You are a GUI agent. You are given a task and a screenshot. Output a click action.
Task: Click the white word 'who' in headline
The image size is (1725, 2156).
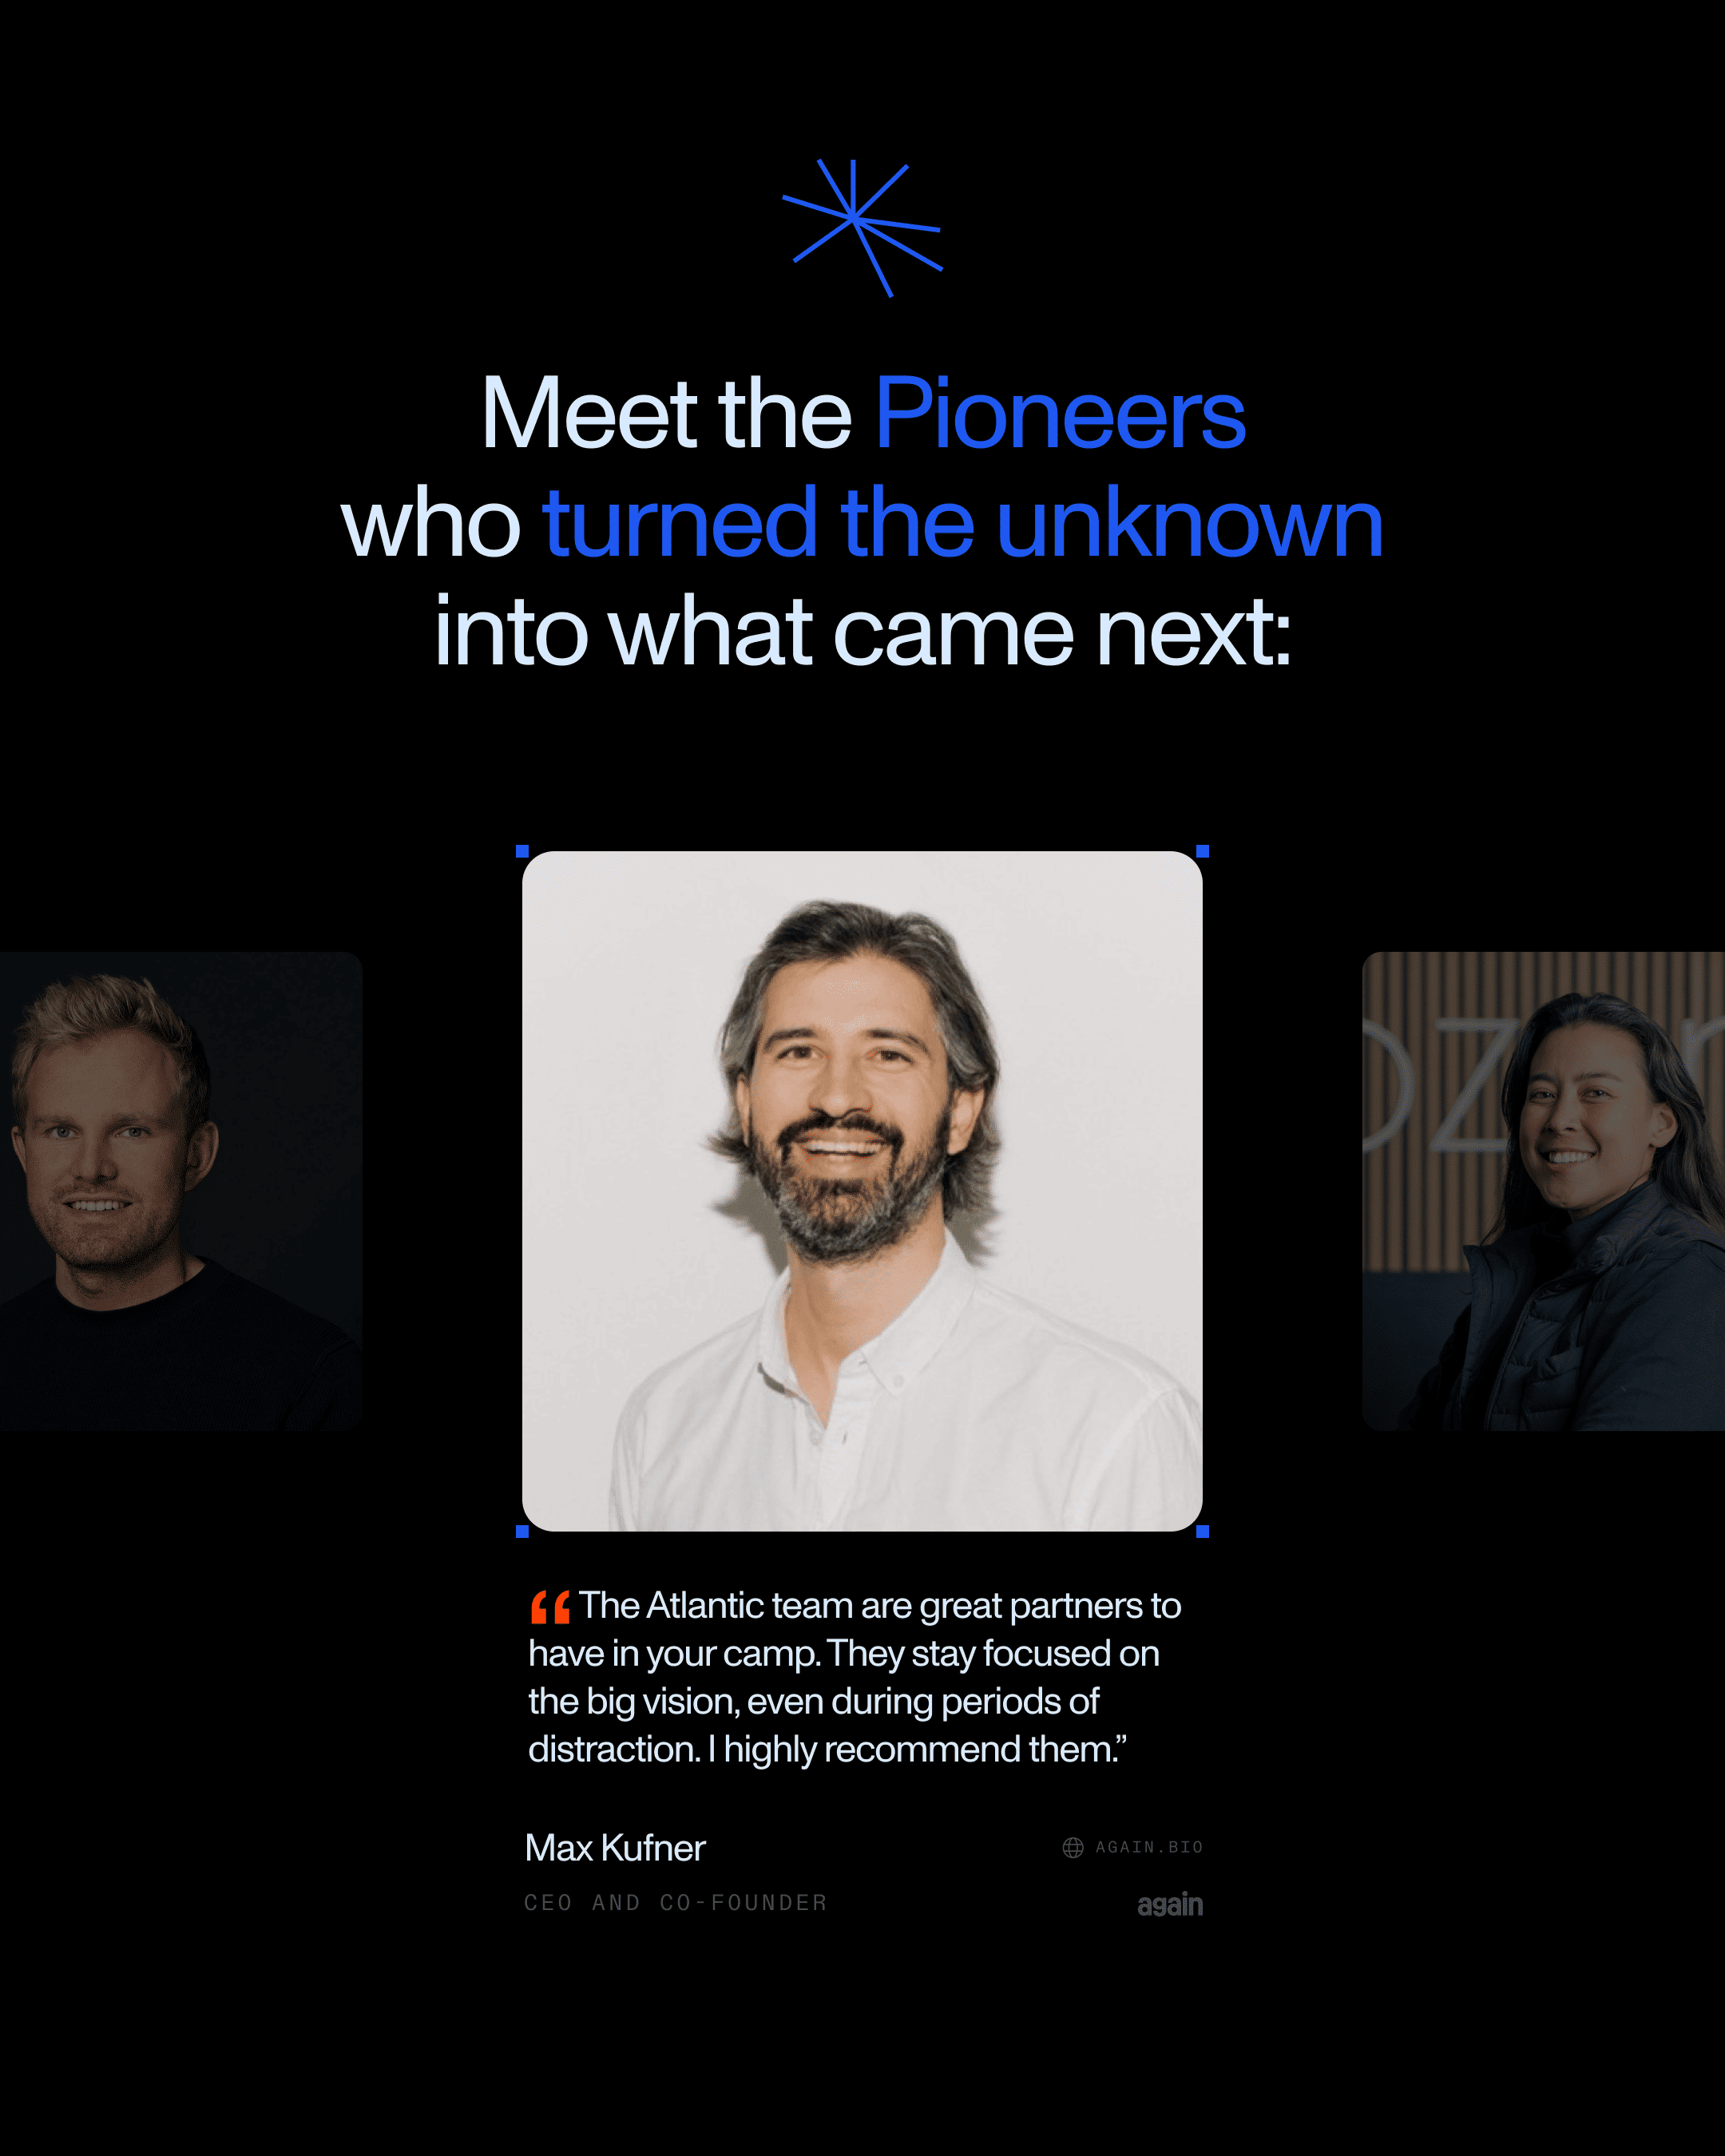click(430, 523)
